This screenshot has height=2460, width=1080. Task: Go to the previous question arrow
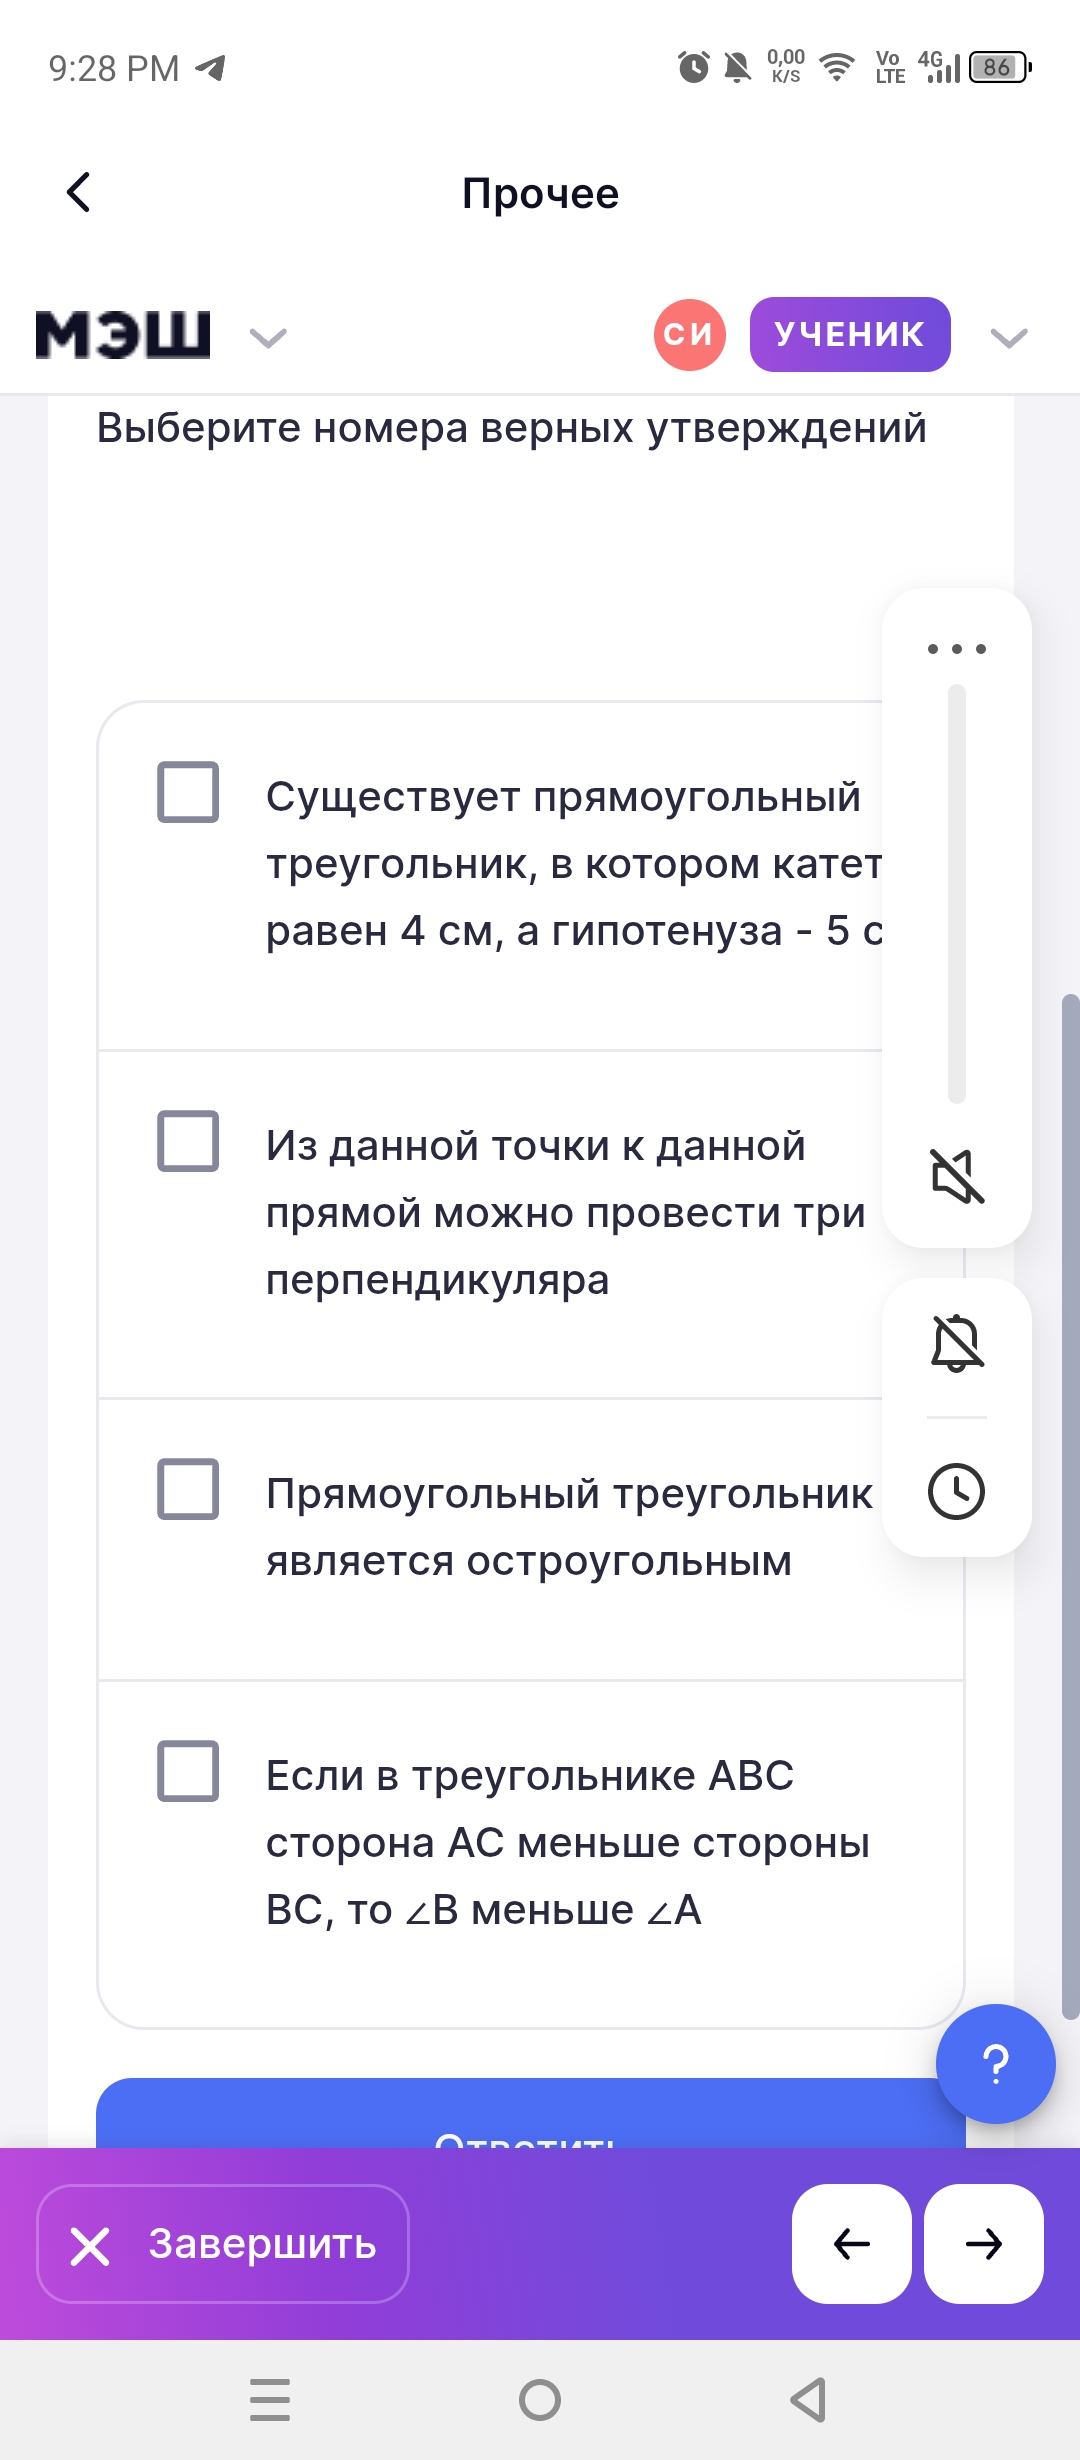click(x=852, y=2244)
